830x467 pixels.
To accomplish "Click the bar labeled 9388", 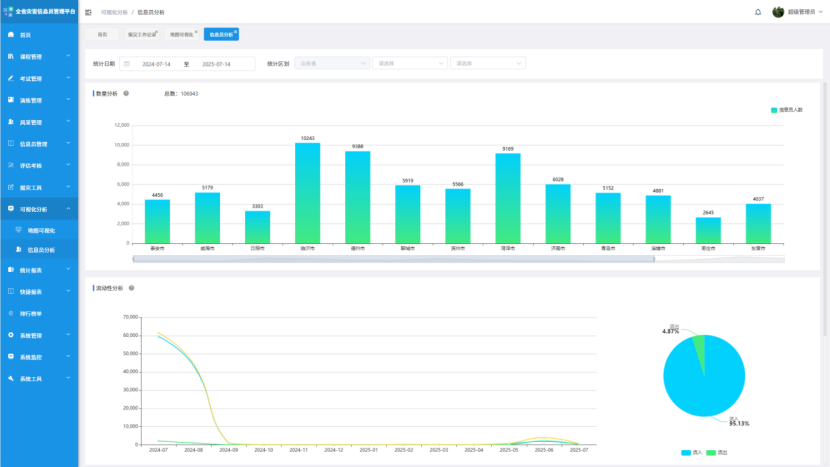I will 358,197.
